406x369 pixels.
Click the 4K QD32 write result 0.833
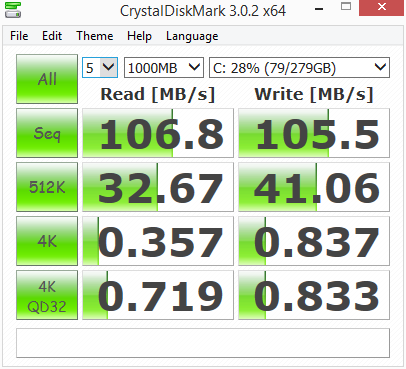click(x=314, y=295)
